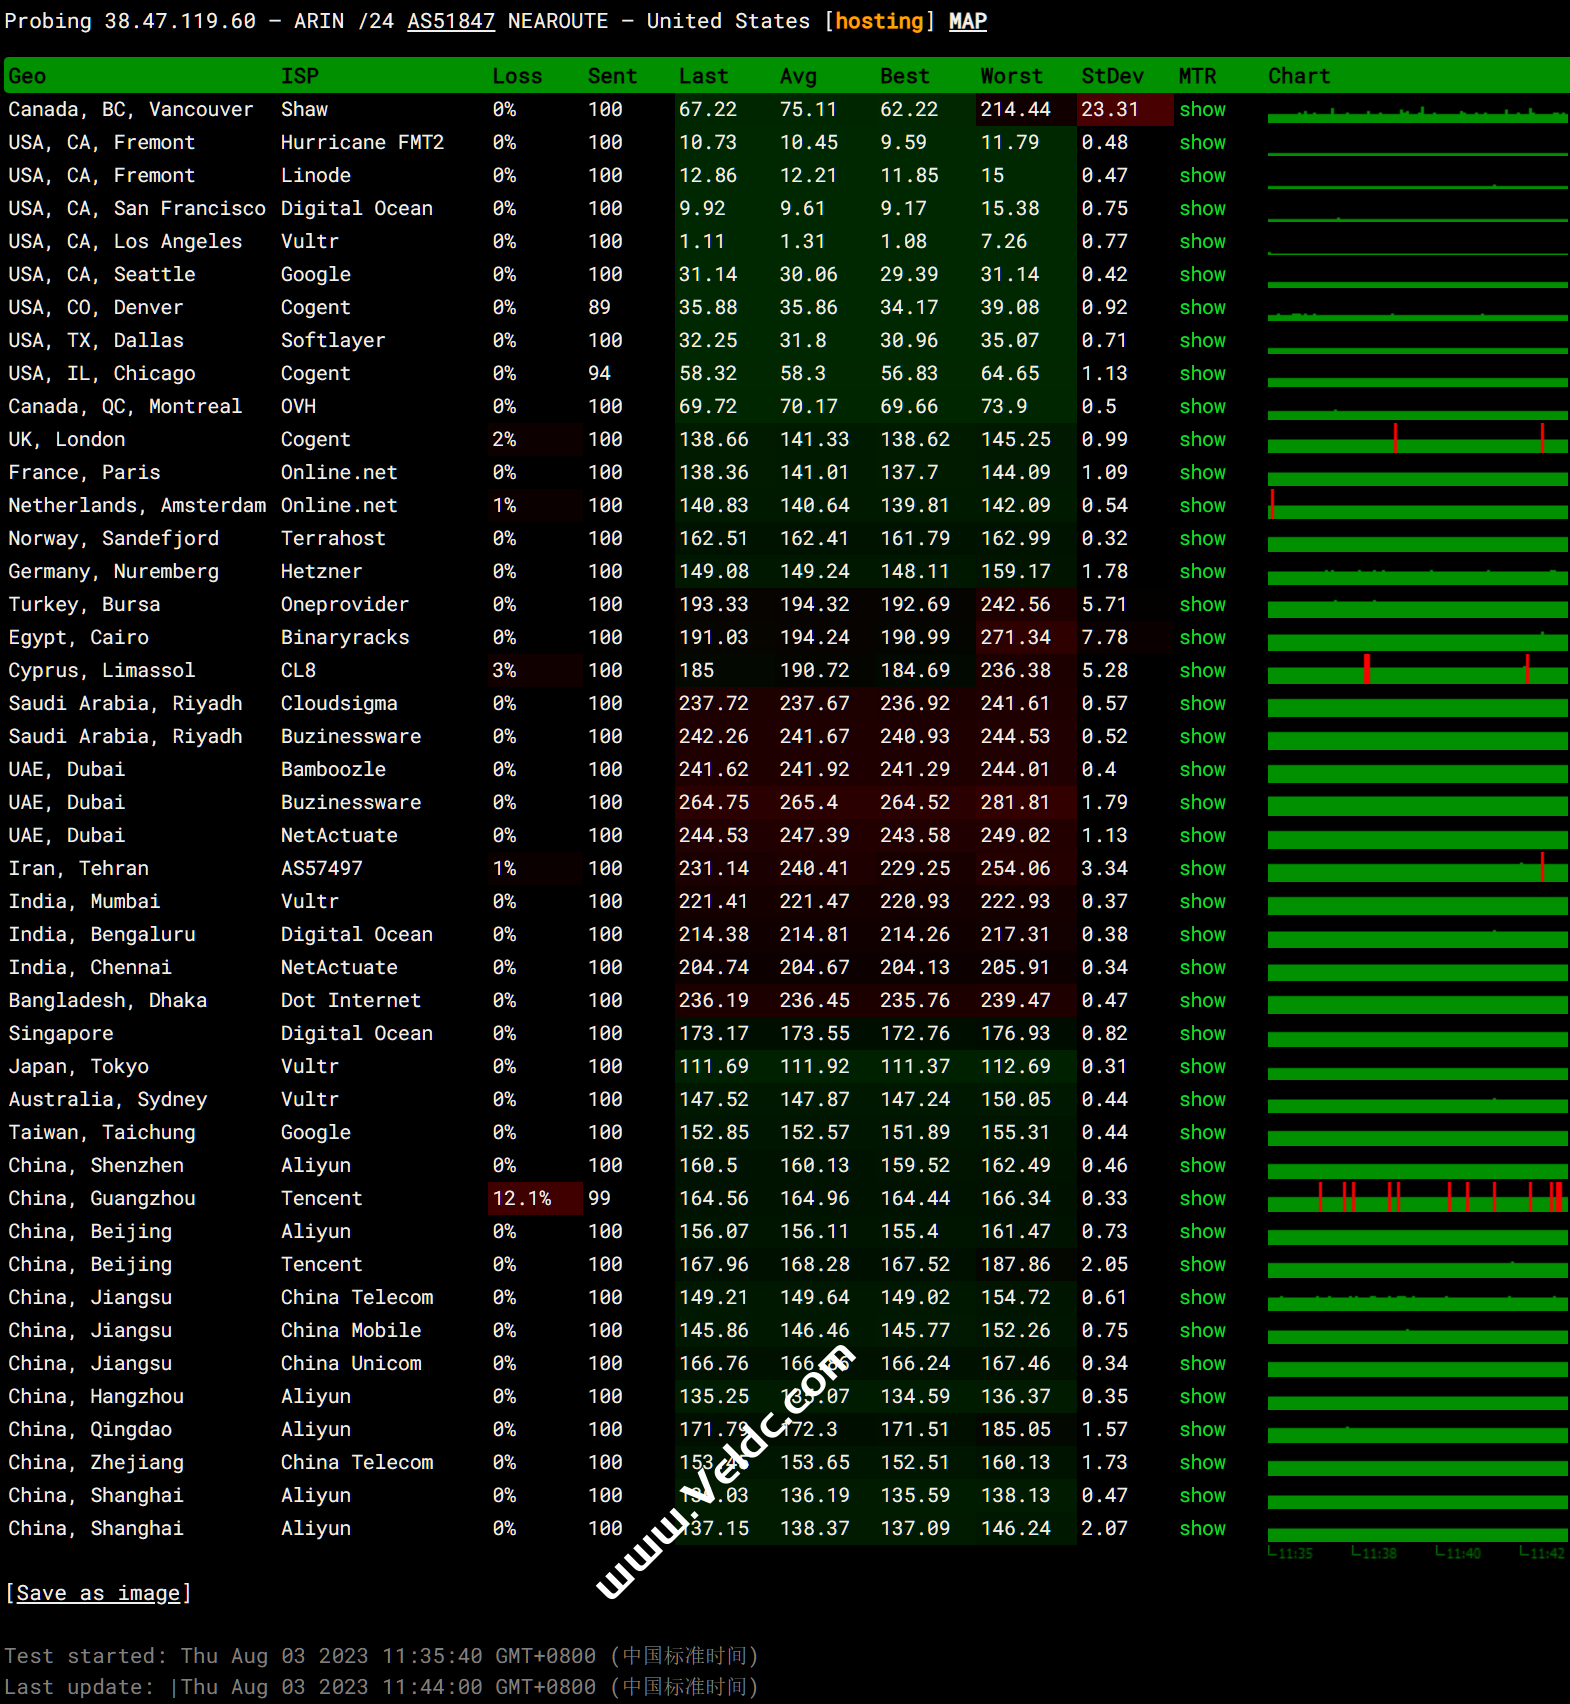Viewport: 1570px width, 1704px height.
Task: Show MTR for the China, Shenzhen row
Action: point(1202,1165)
